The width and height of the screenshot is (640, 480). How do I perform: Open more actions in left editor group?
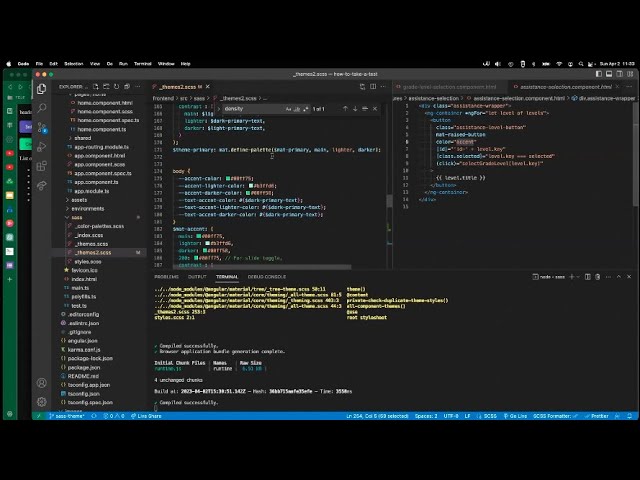383,87
